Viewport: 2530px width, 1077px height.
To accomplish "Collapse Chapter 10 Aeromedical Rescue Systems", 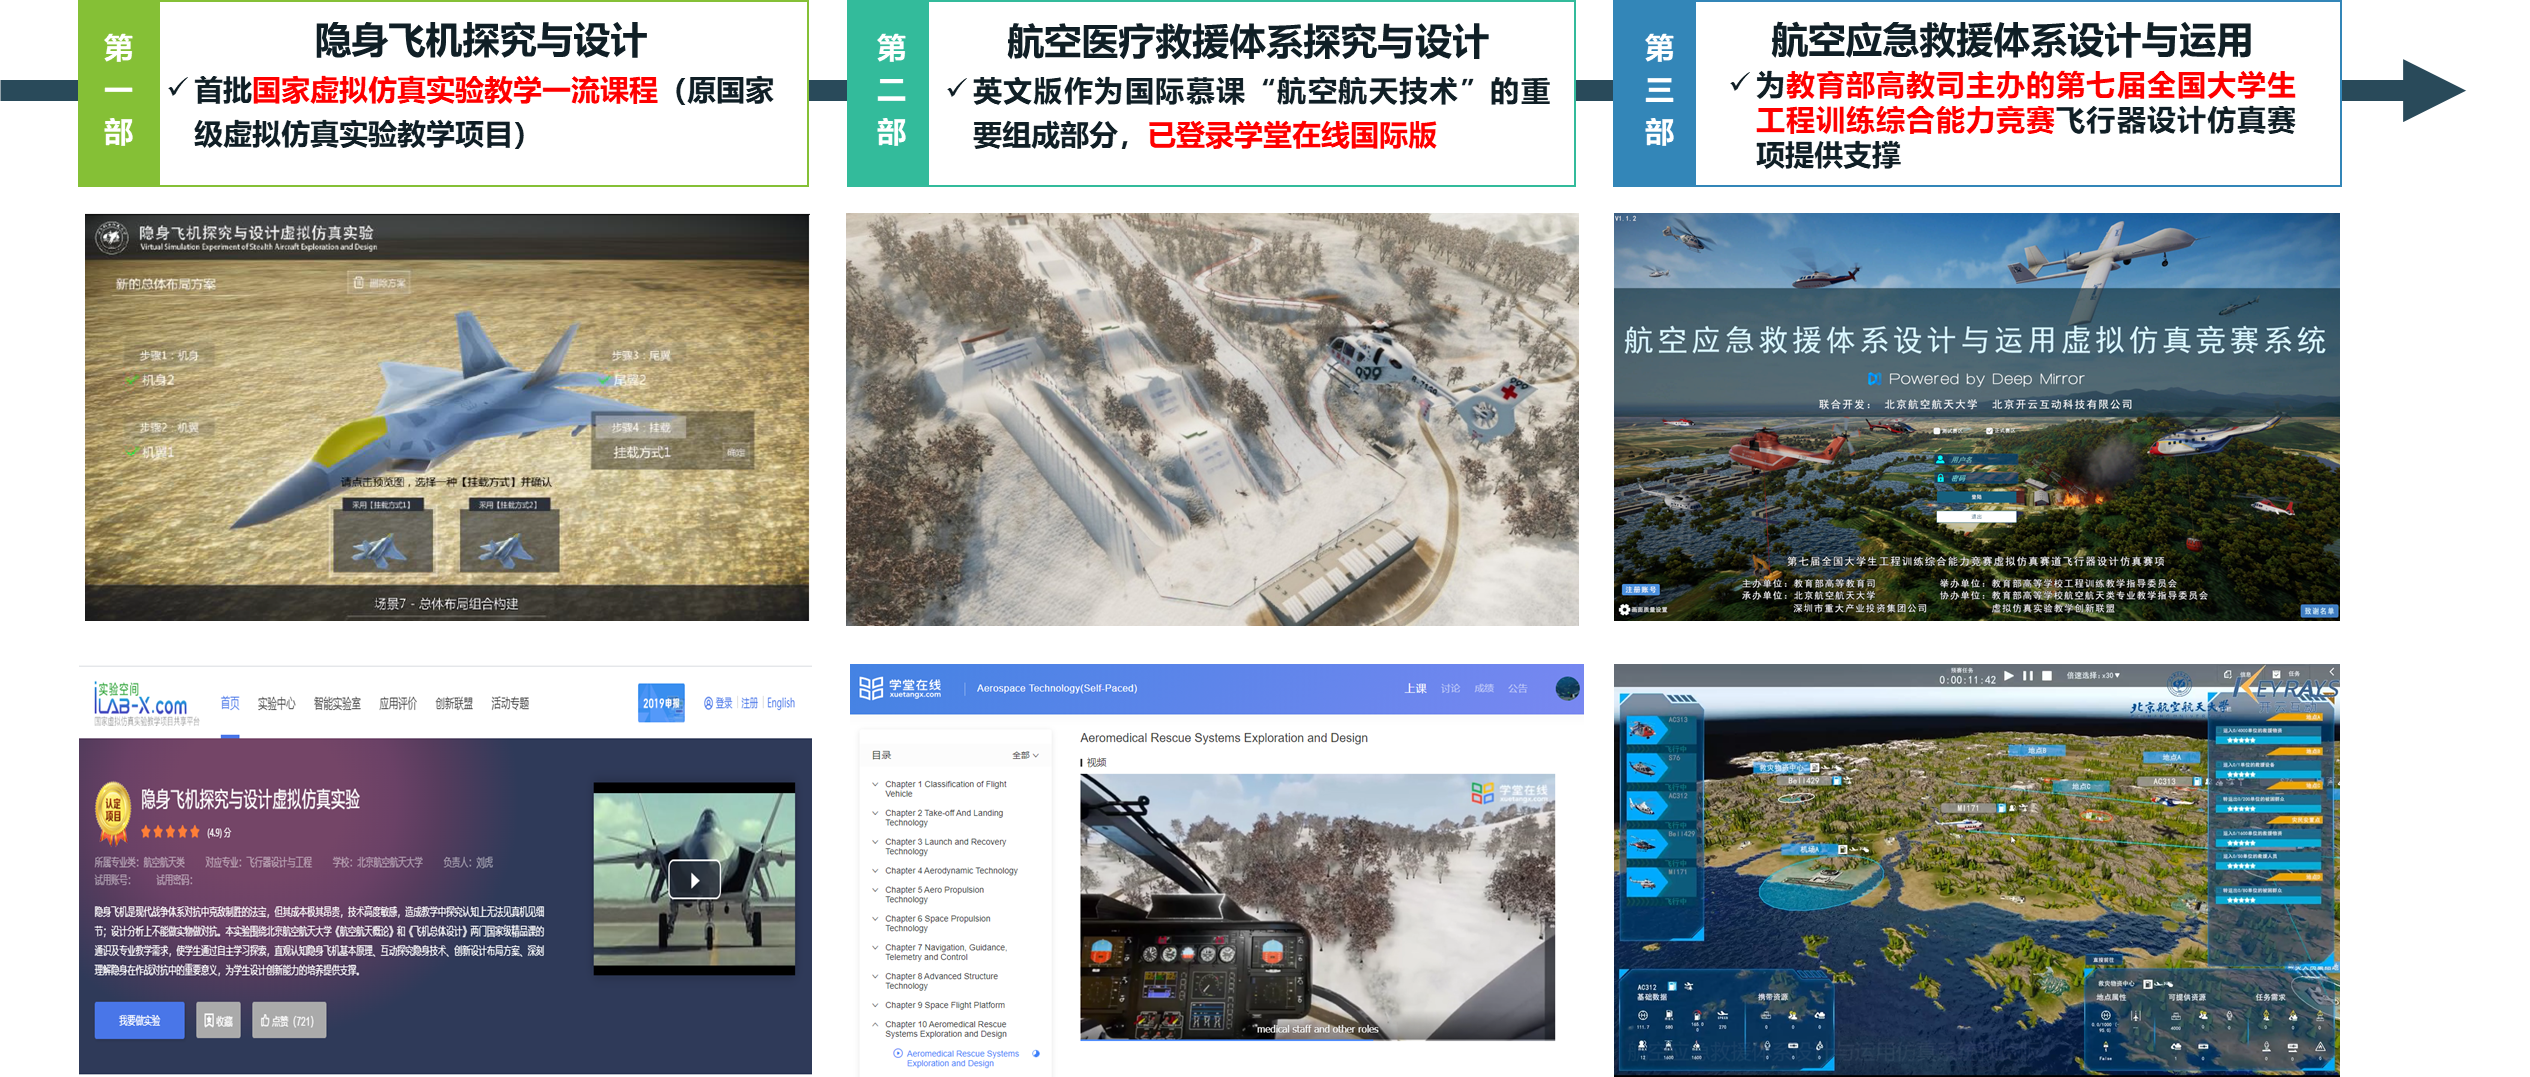I will coord(875,1024).
